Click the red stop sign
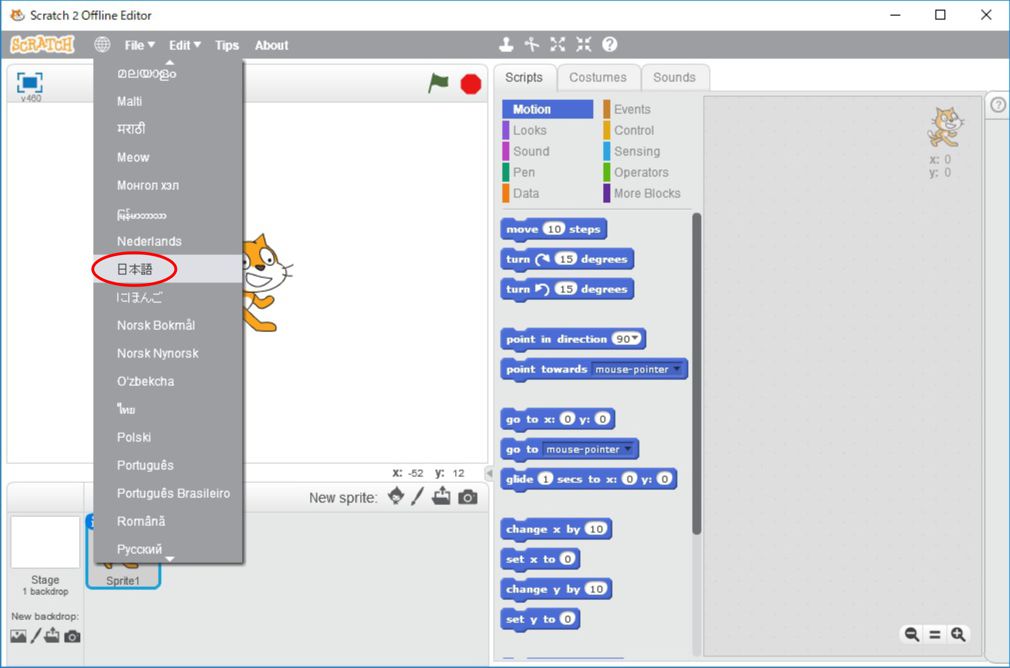 coord(471,84)
